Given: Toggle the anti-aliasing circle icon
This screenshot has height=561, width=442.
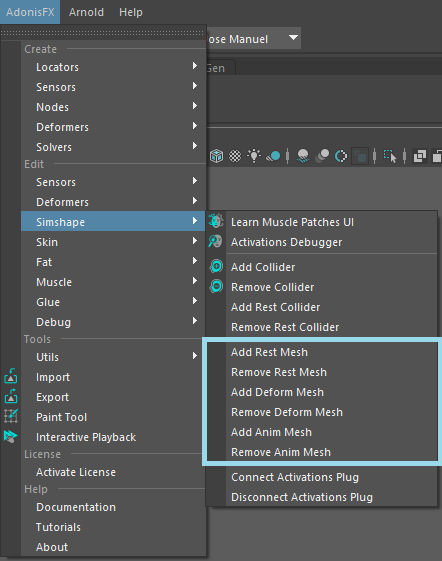Looking at the screenshot, I should [341, 156].
